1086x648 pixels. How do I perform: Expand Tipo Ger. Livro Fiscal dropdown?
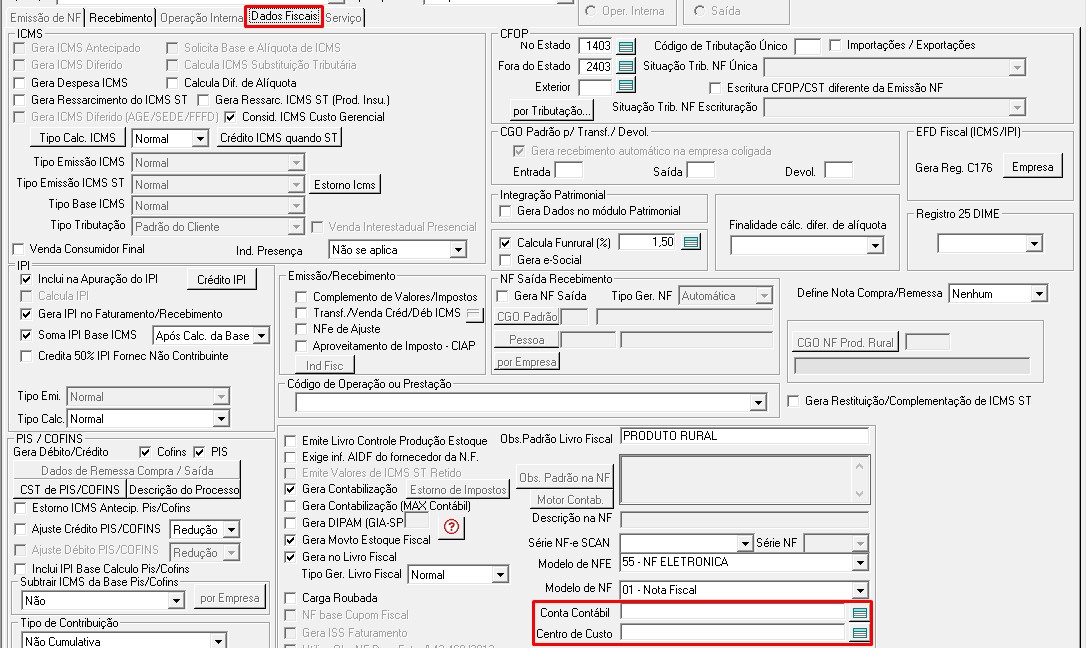pyautogui.click(x=499, y=575)
